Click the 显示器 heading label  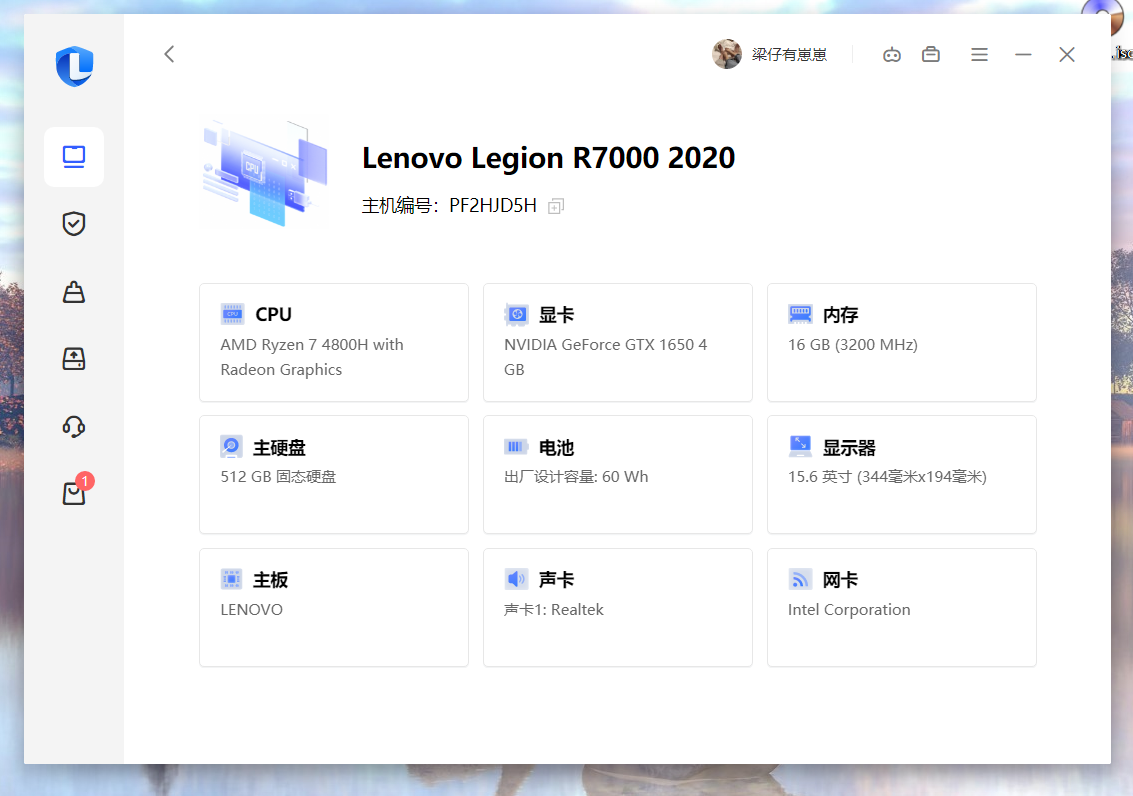[x=849, y=448]
